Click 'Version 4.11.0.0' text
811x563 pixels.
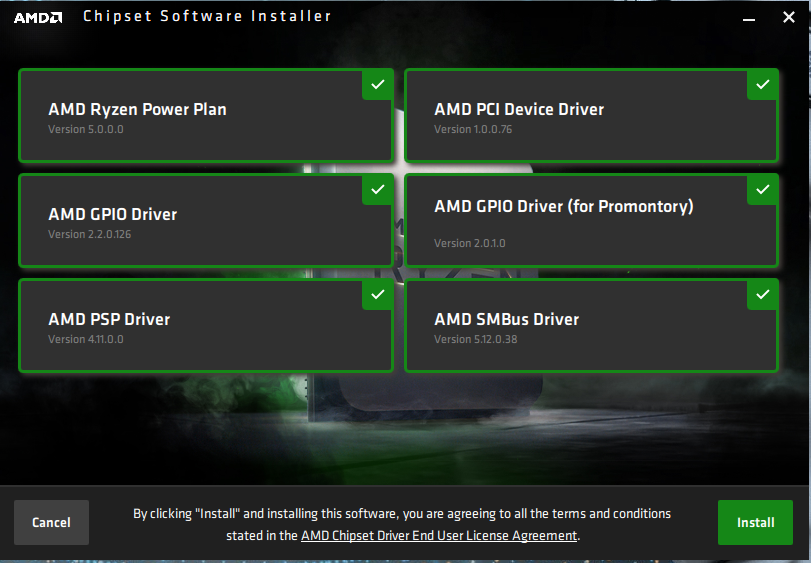(x=86, y=339)
